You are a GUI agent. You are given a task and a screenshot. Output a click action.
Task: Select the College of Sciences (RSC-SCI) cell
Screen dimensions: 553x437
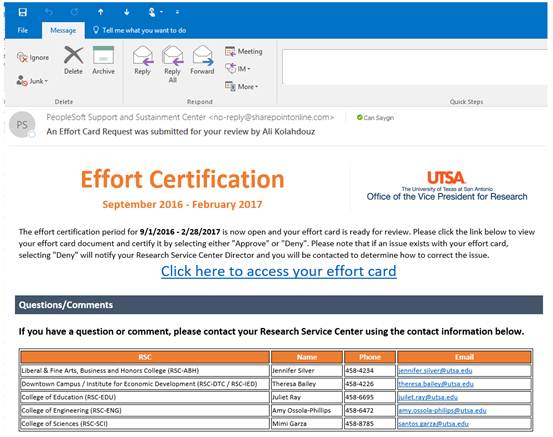pos(145,424)
